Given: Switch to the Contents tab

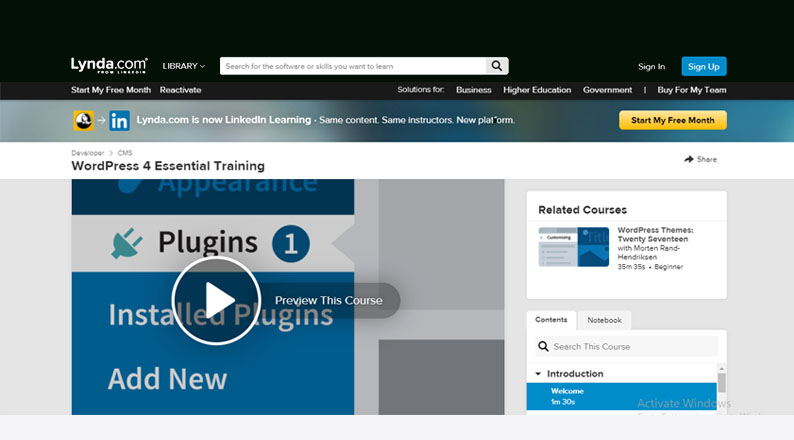Looking at the screenshot, I should 551,319.
